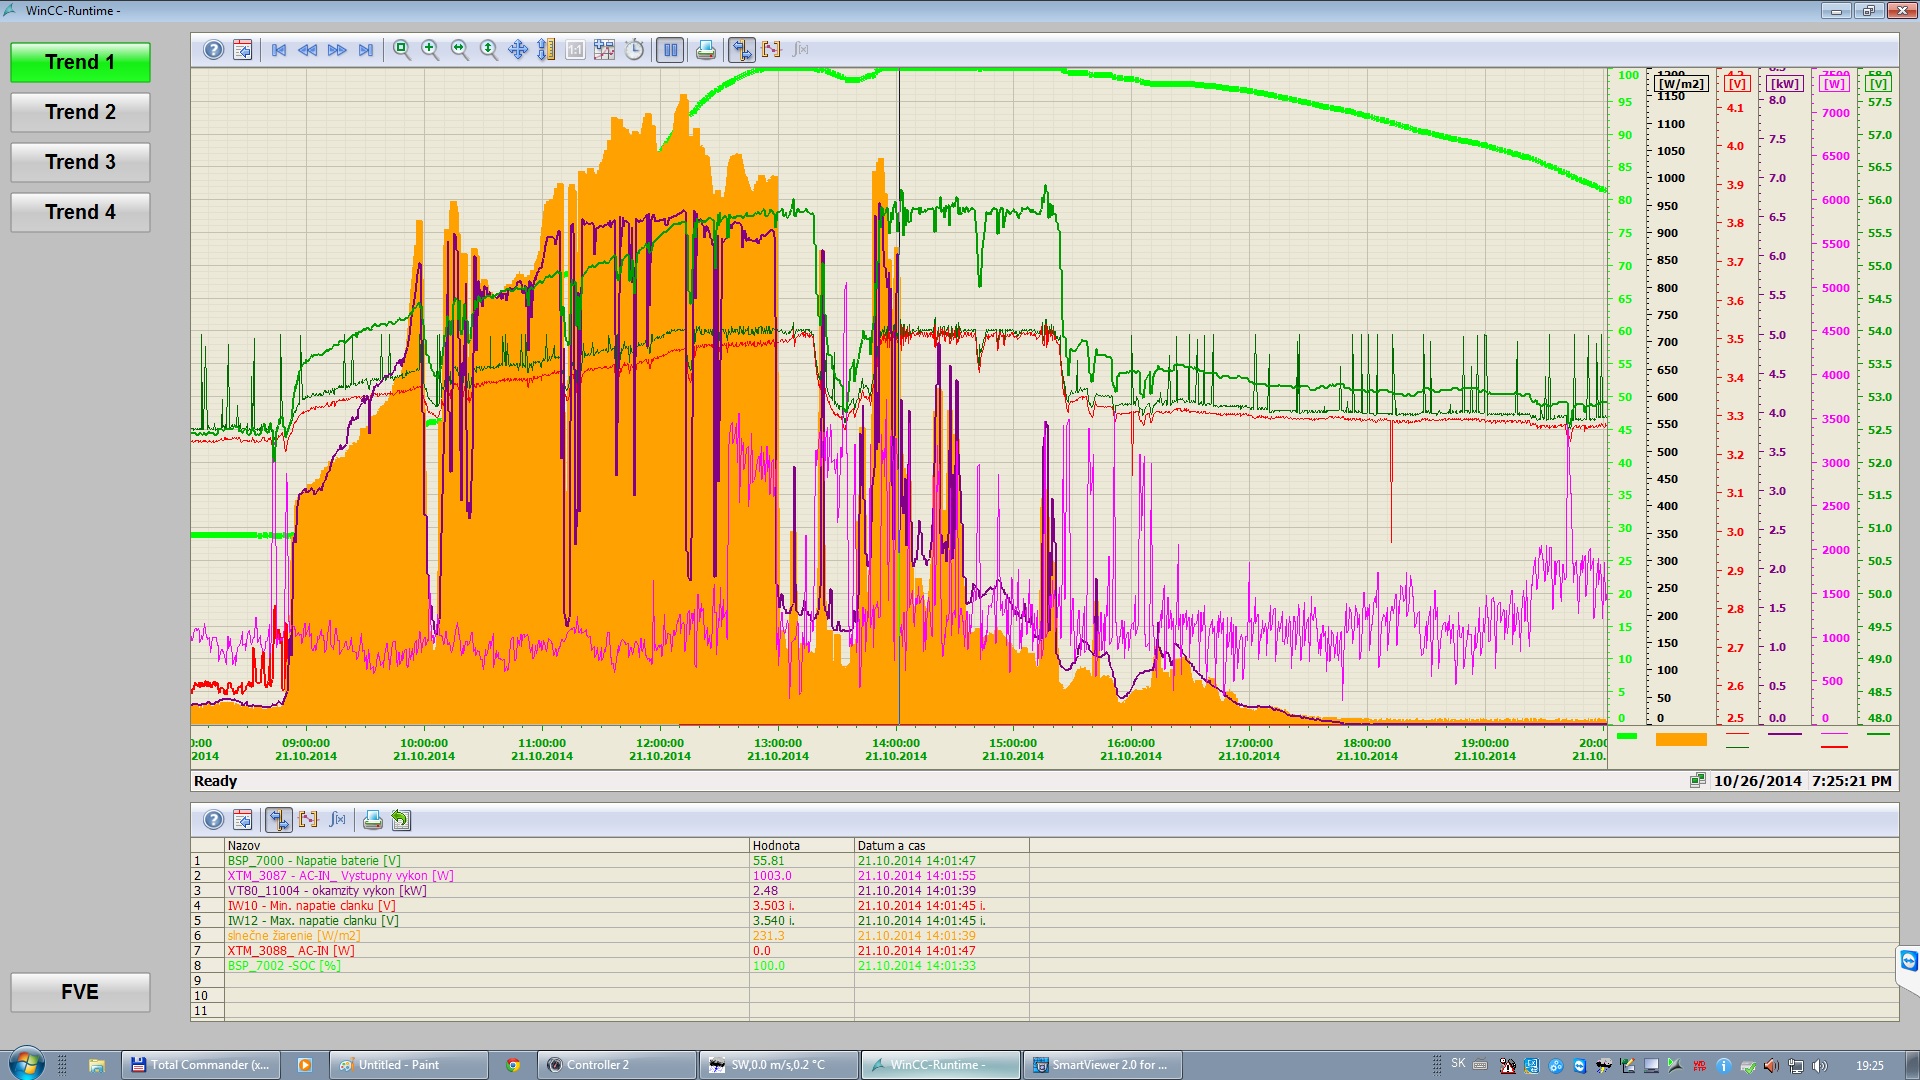
Task: Select the move axes area tool
Action: 547,50
